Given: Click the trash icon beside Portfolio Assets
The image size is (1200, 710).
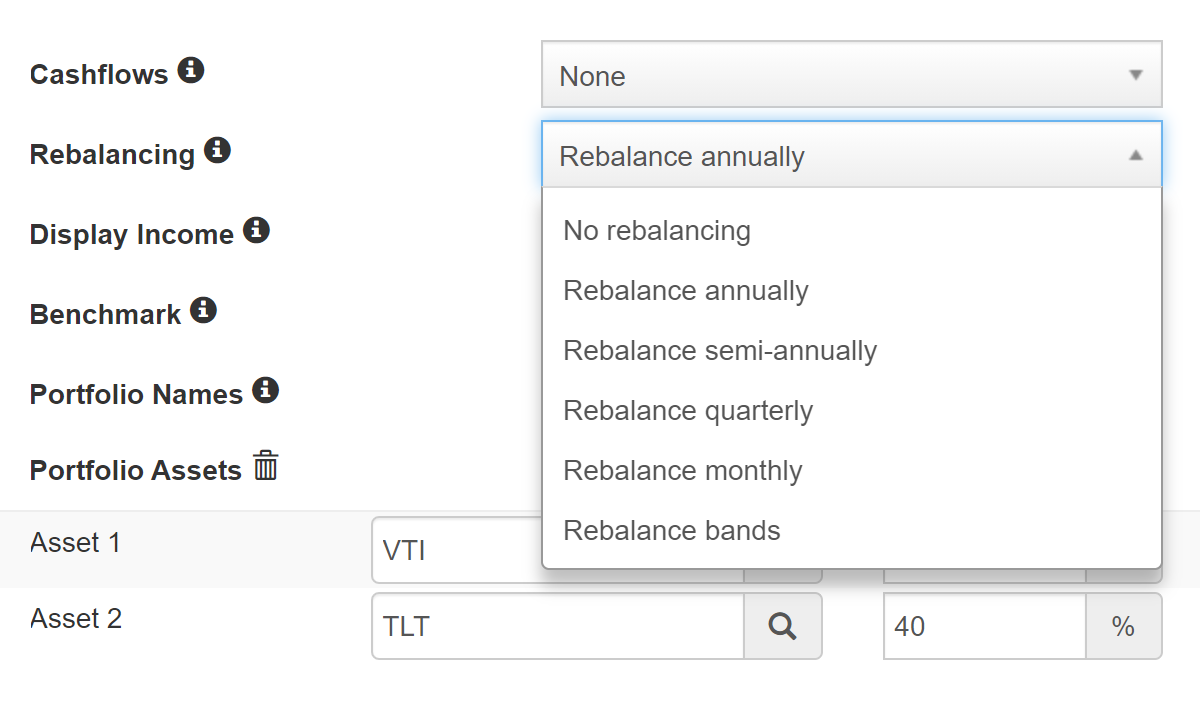Looking at the screenshot, I should 265,466.
